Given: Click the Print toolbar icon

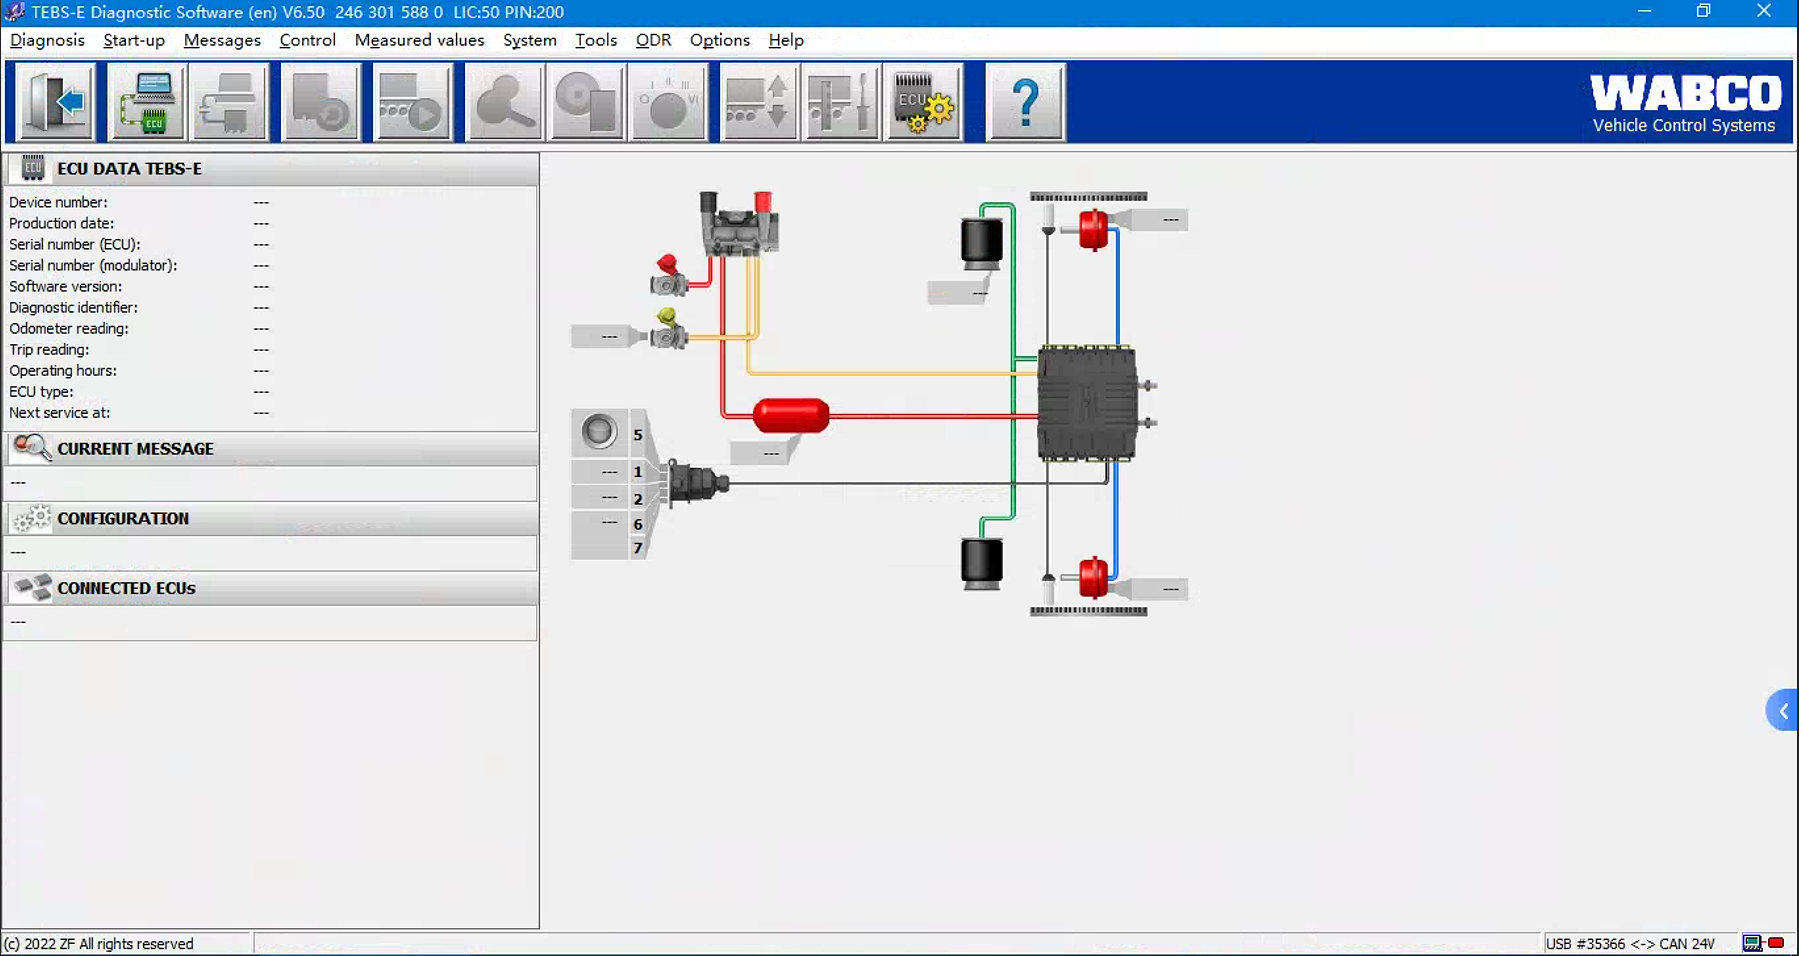Looking at the screenshot, I should coord(229,101).
